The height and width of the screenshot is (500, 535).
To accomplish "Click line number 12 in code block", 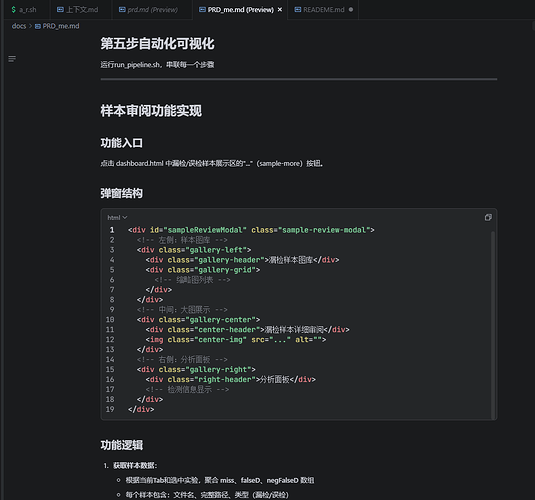I will coord(110,340).
